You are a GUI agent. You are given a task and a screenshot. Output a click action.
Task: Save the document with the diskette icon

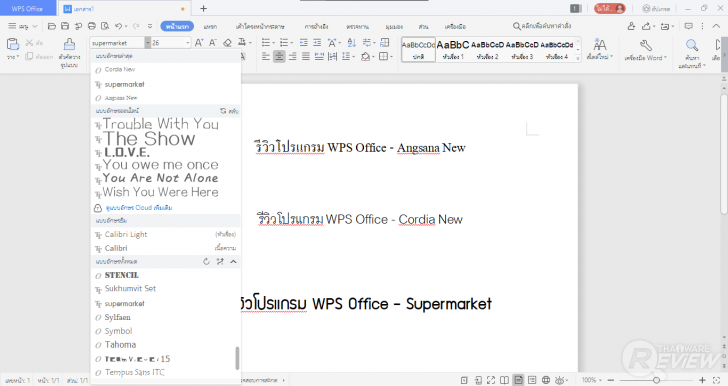65,26
